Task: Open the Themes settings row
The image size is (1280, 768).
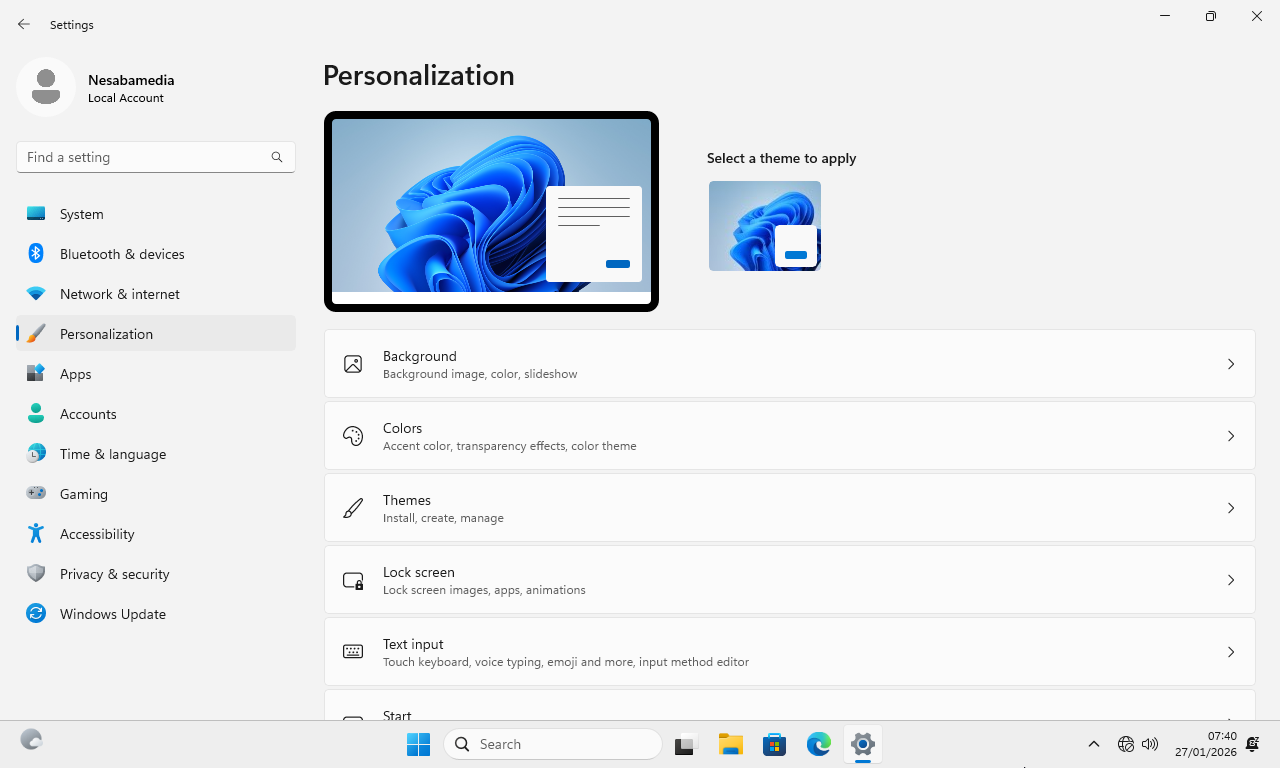Action: 789,508
